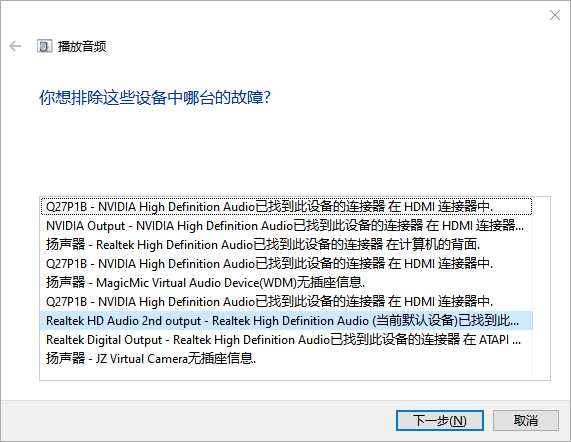
Task: Choose 扬声器 - Realtek High Definition Audio device
Action: 286,245
